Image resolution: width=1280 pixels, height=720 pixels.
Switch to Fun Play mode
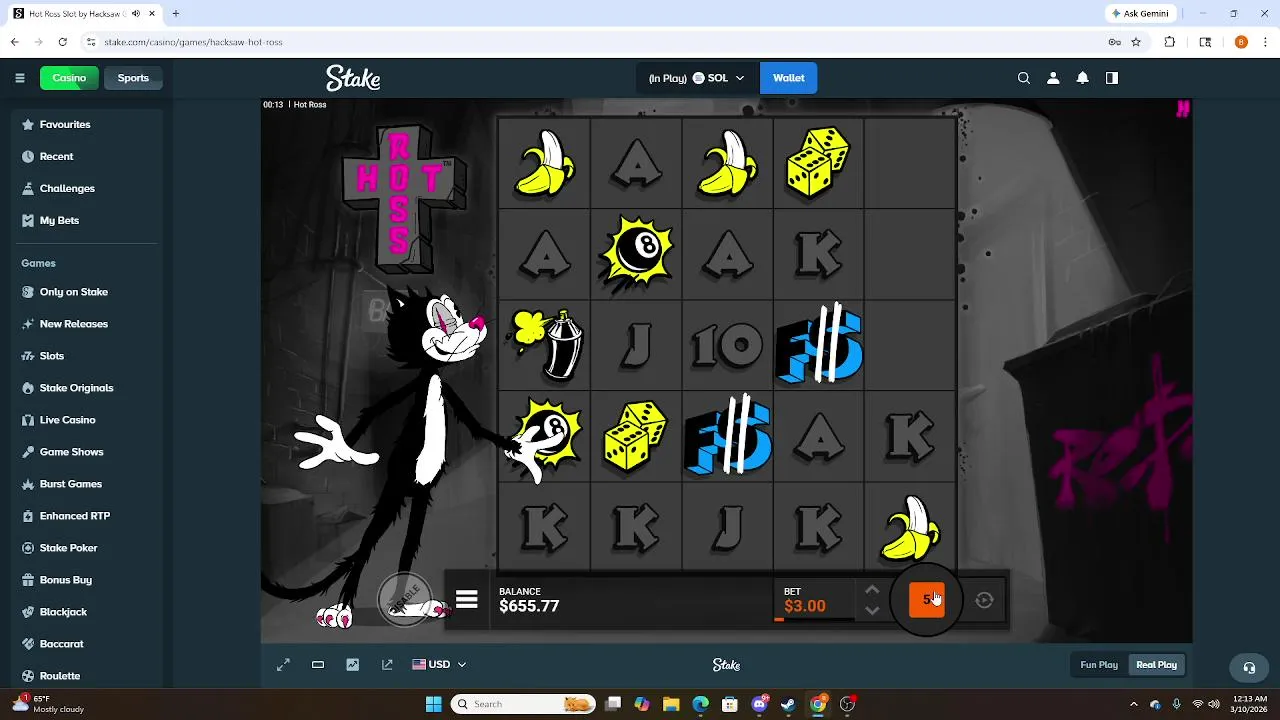[x=1099, y=665]
